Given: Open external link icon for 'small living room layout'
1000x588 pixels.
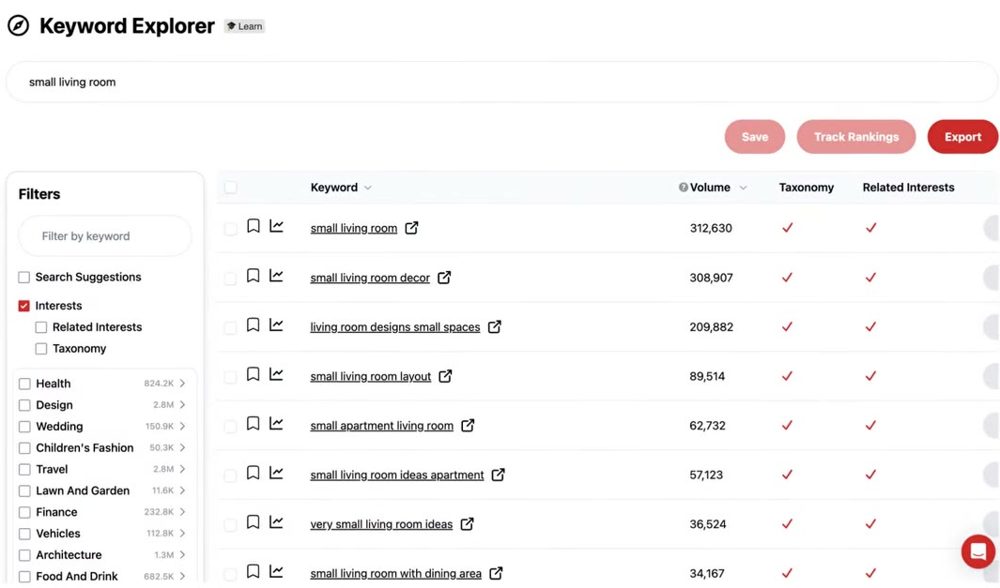Looking at the screenshot, I should click(446, 376).
